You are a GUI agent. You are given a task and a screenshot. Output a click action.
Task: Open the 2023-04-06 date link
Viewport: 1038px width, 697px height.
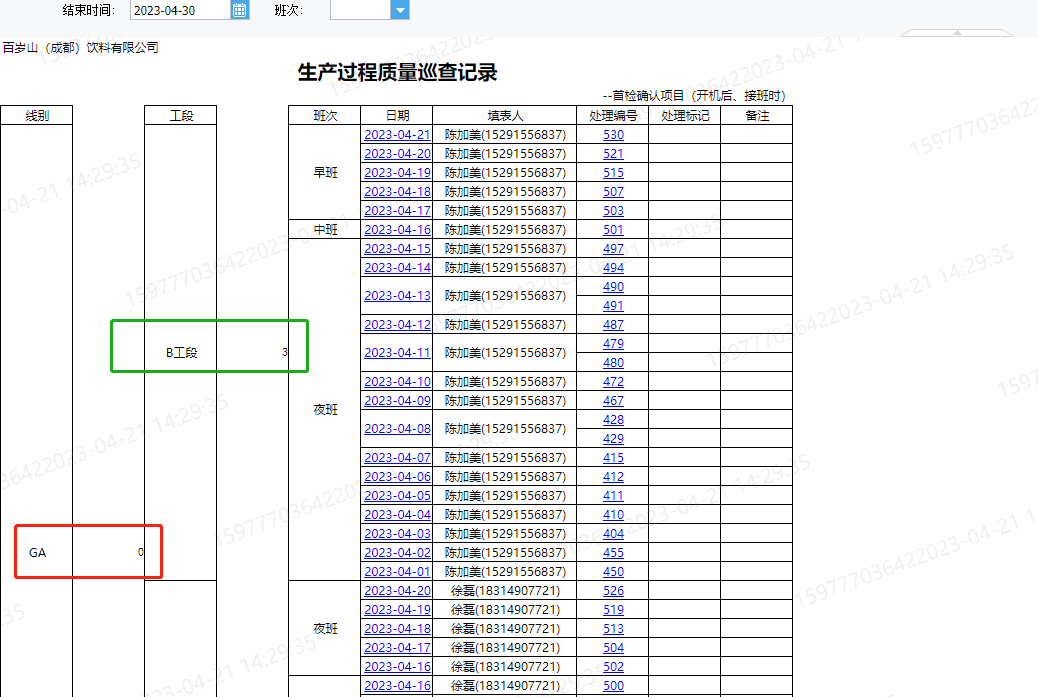pyautogui.click(x=397, y=477)
